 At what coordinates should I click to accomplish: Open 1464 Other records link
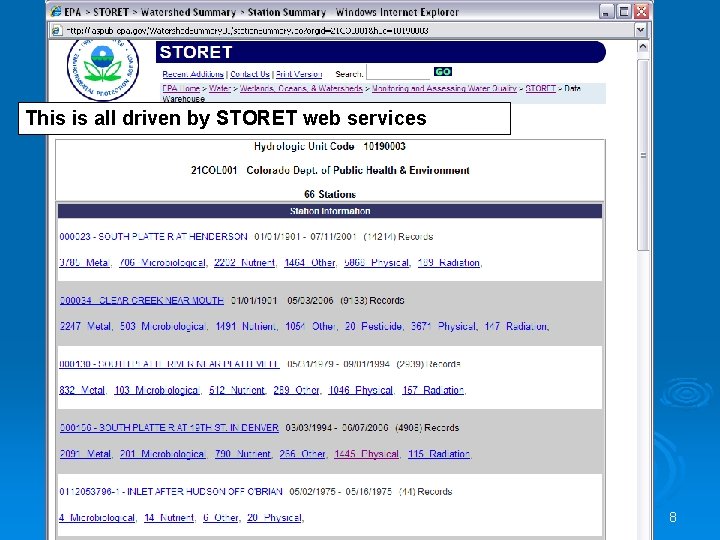(309, 263)
